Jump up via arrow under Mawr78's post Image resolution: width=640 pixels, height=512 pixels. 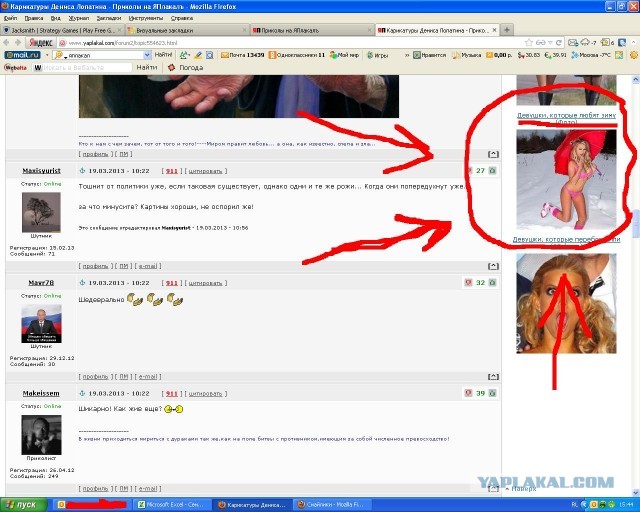click(x=493, y=376)
